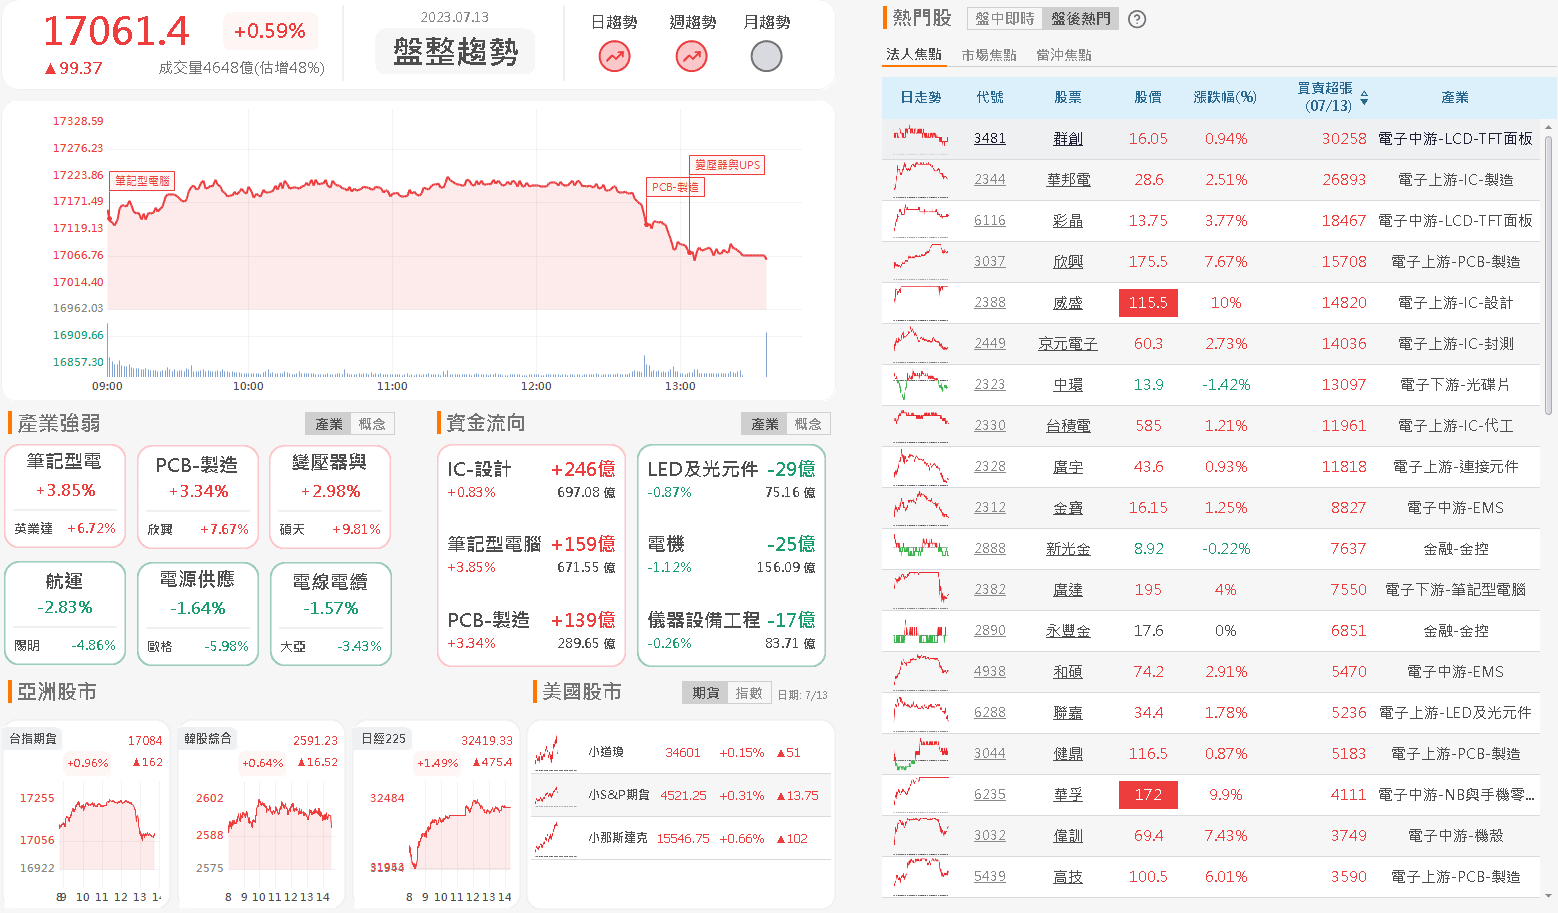This screenshot has width=1558, height=913.
Task: Switch hot stocks to 盤中即時
Action: coord(1004,19)
